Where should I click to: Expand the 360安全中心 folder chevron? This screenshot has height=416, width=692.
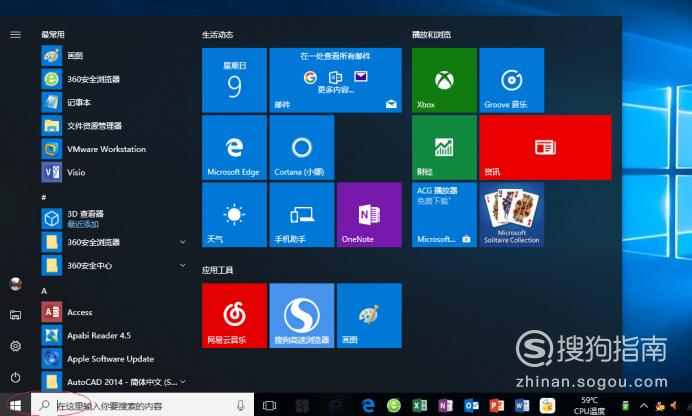coord(182,265)
